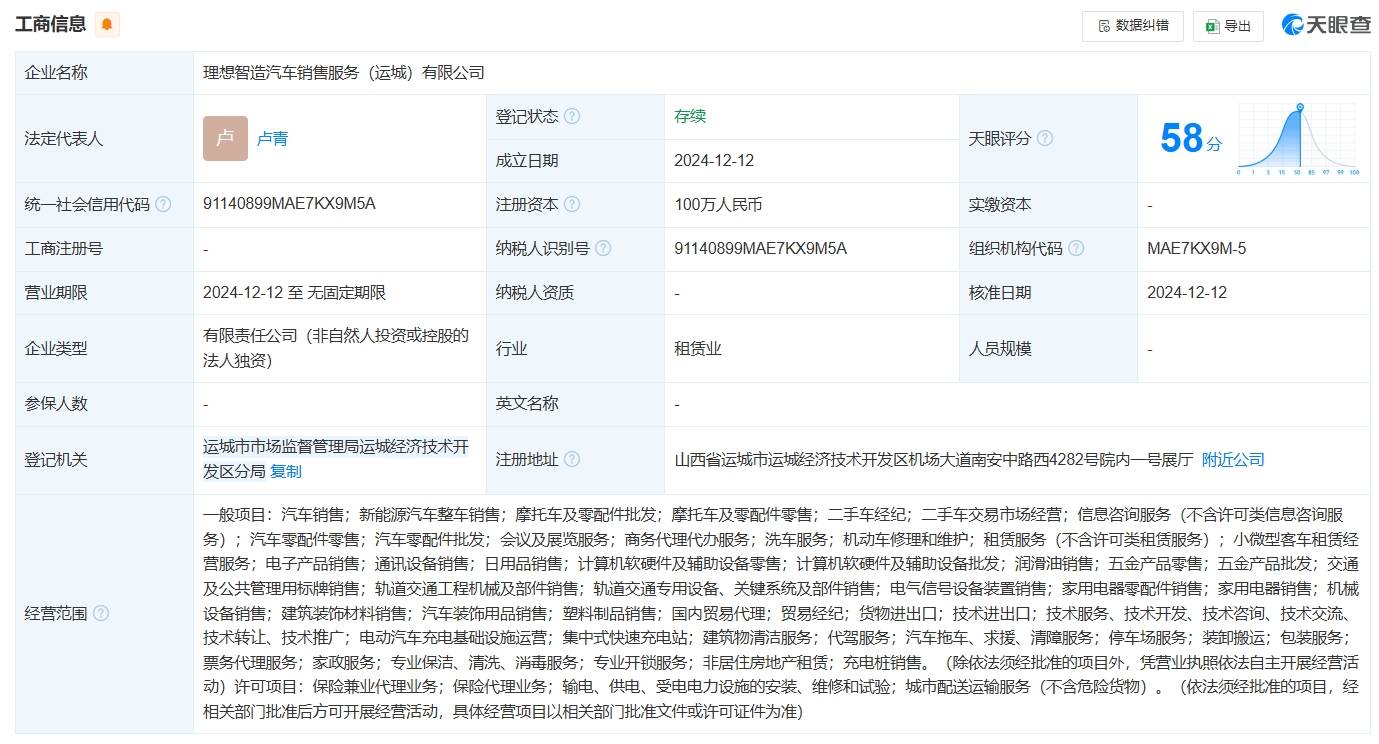
Task: Click help icon beside 组织机构代码
Action: [1076, 248]
